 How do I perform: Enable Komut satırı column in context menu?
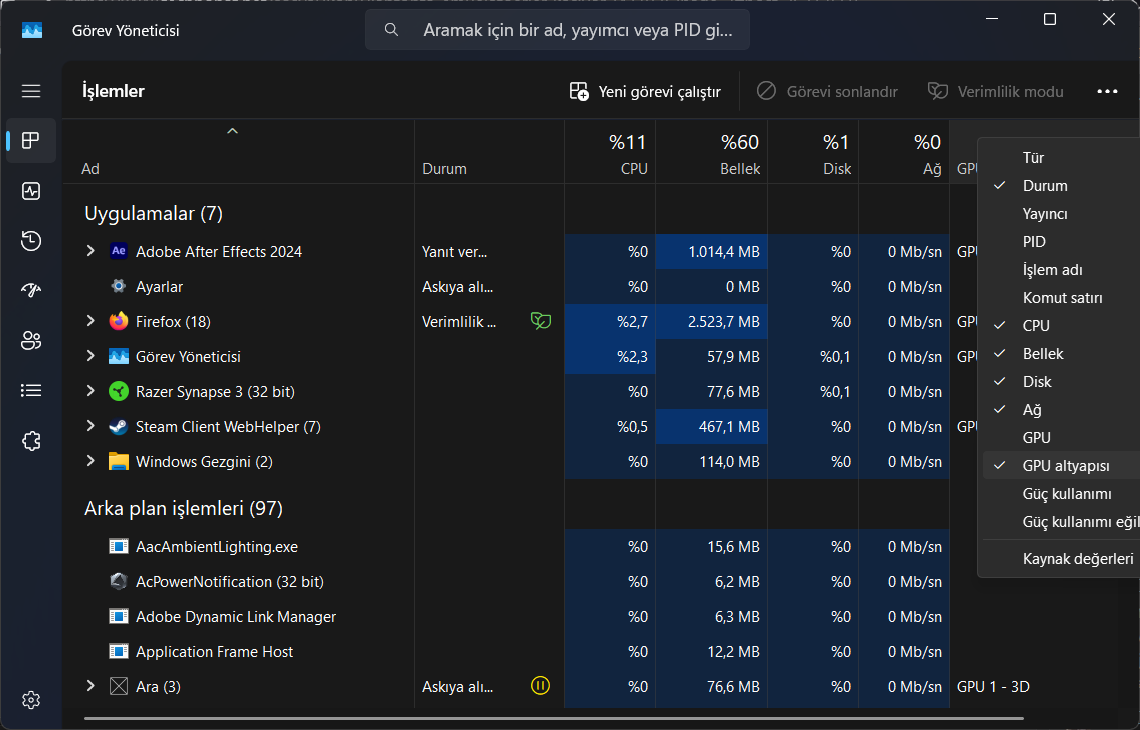click(1061, 298)
